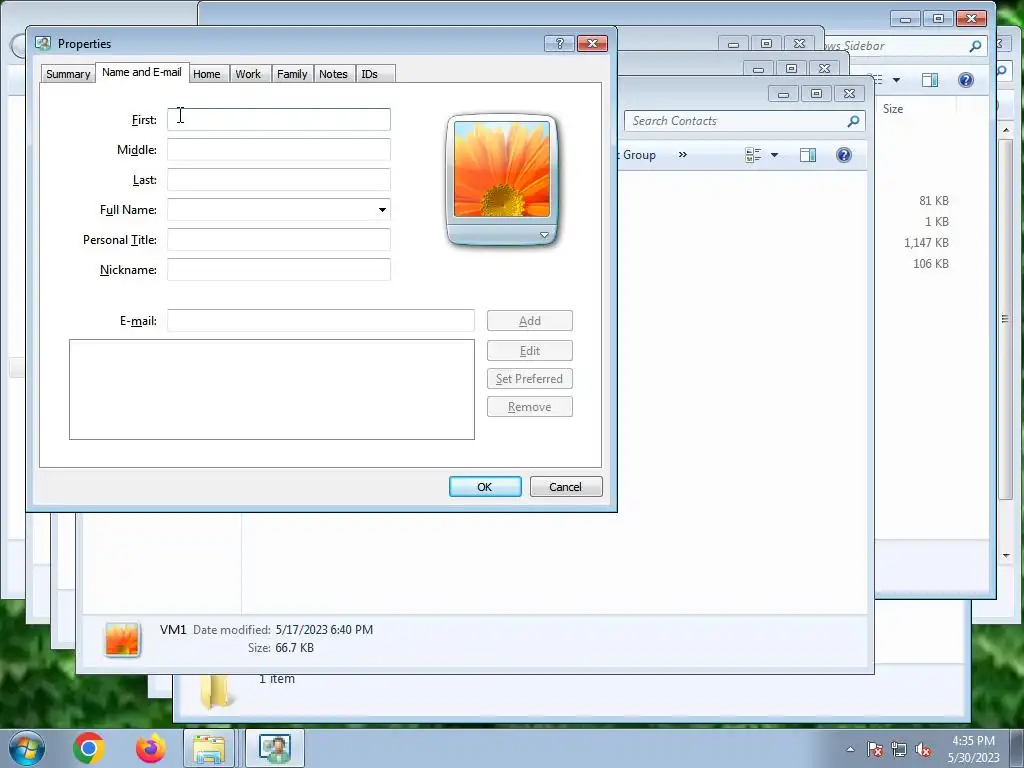Switch to the Family tab
The width and height of the screenshot is (1024, 768).
pos(292,74)
